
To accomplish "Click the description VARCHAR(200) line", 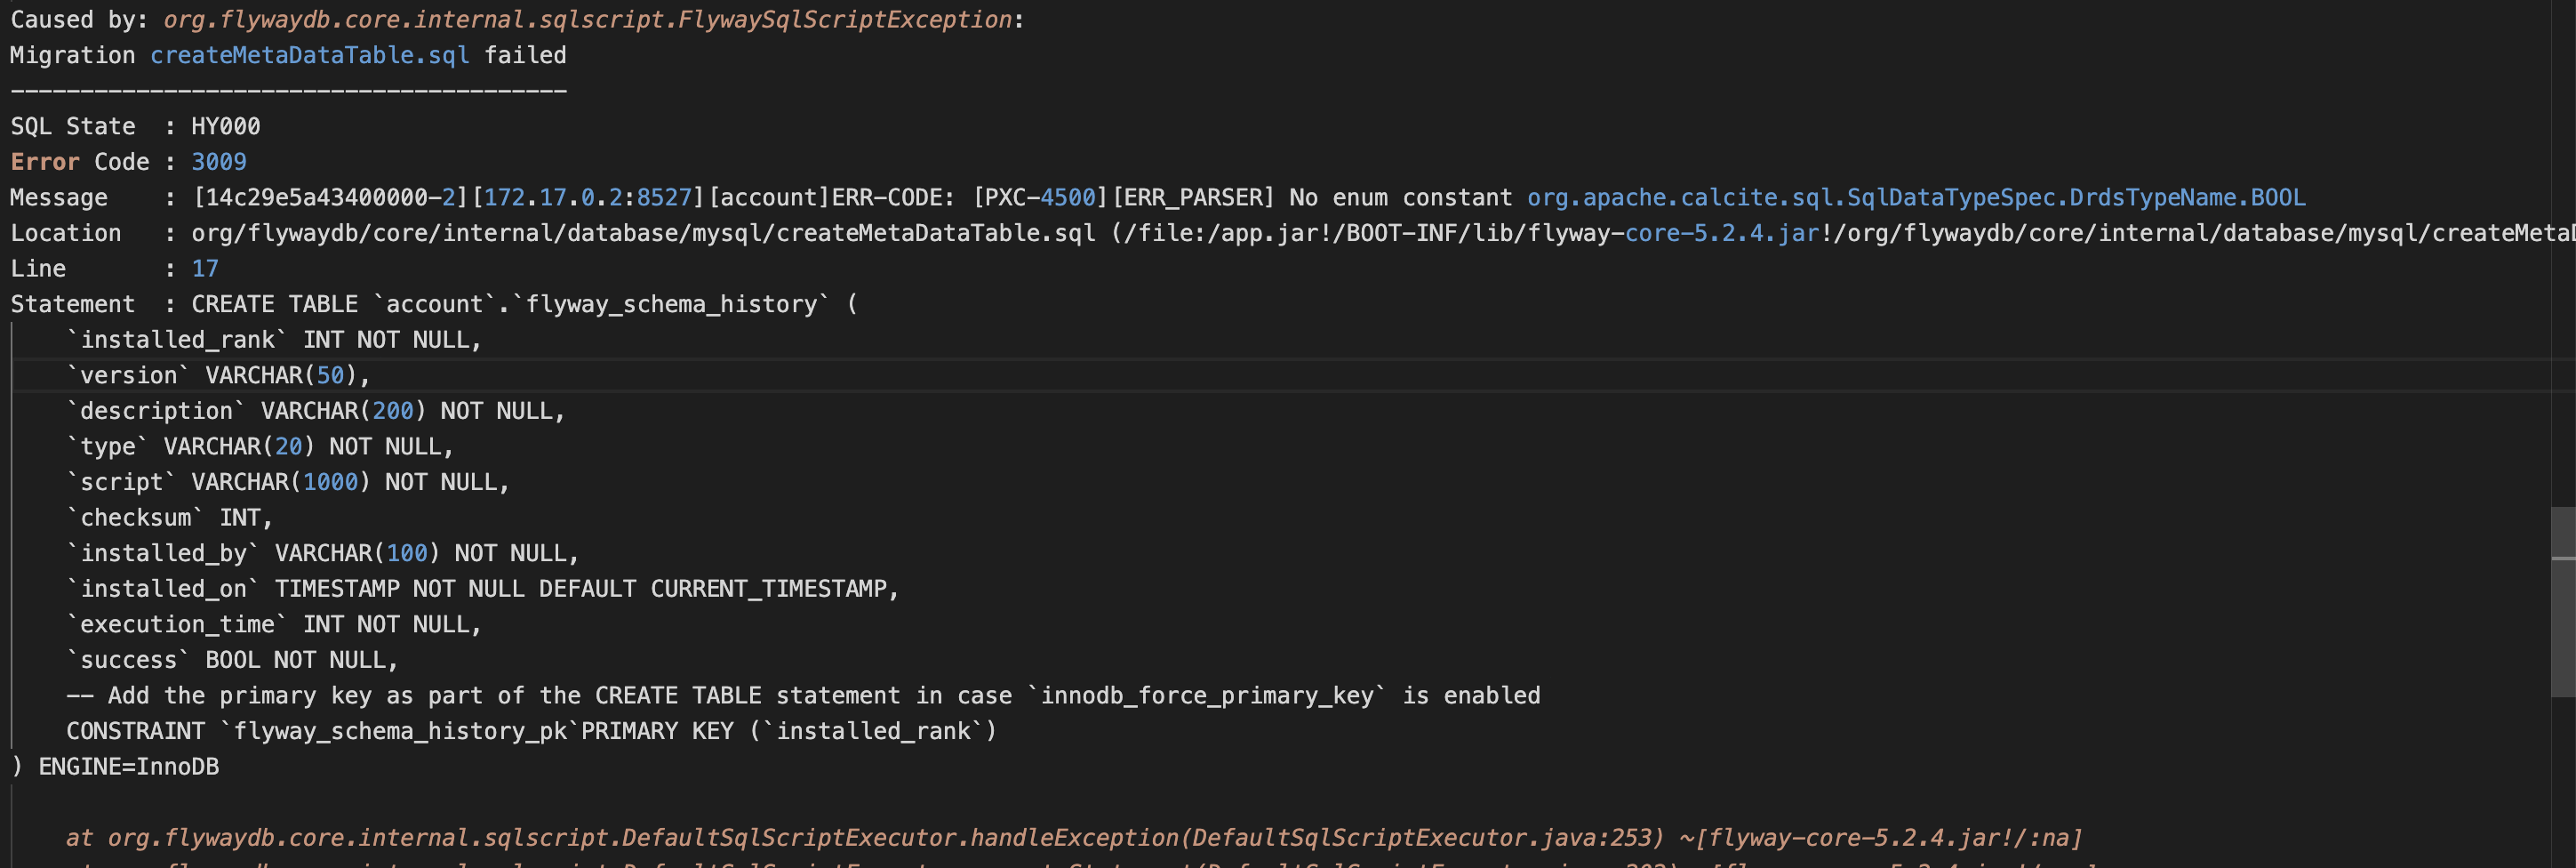I will [x=316, y=411].
